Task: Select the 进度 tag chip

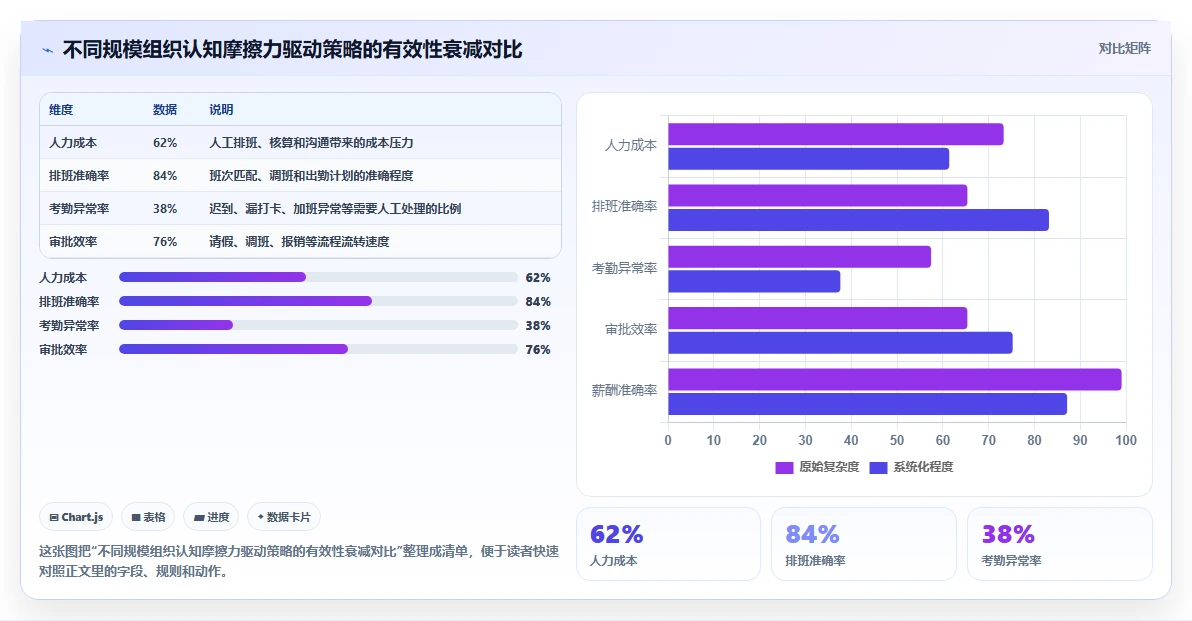Action: (x=211, y=517)
